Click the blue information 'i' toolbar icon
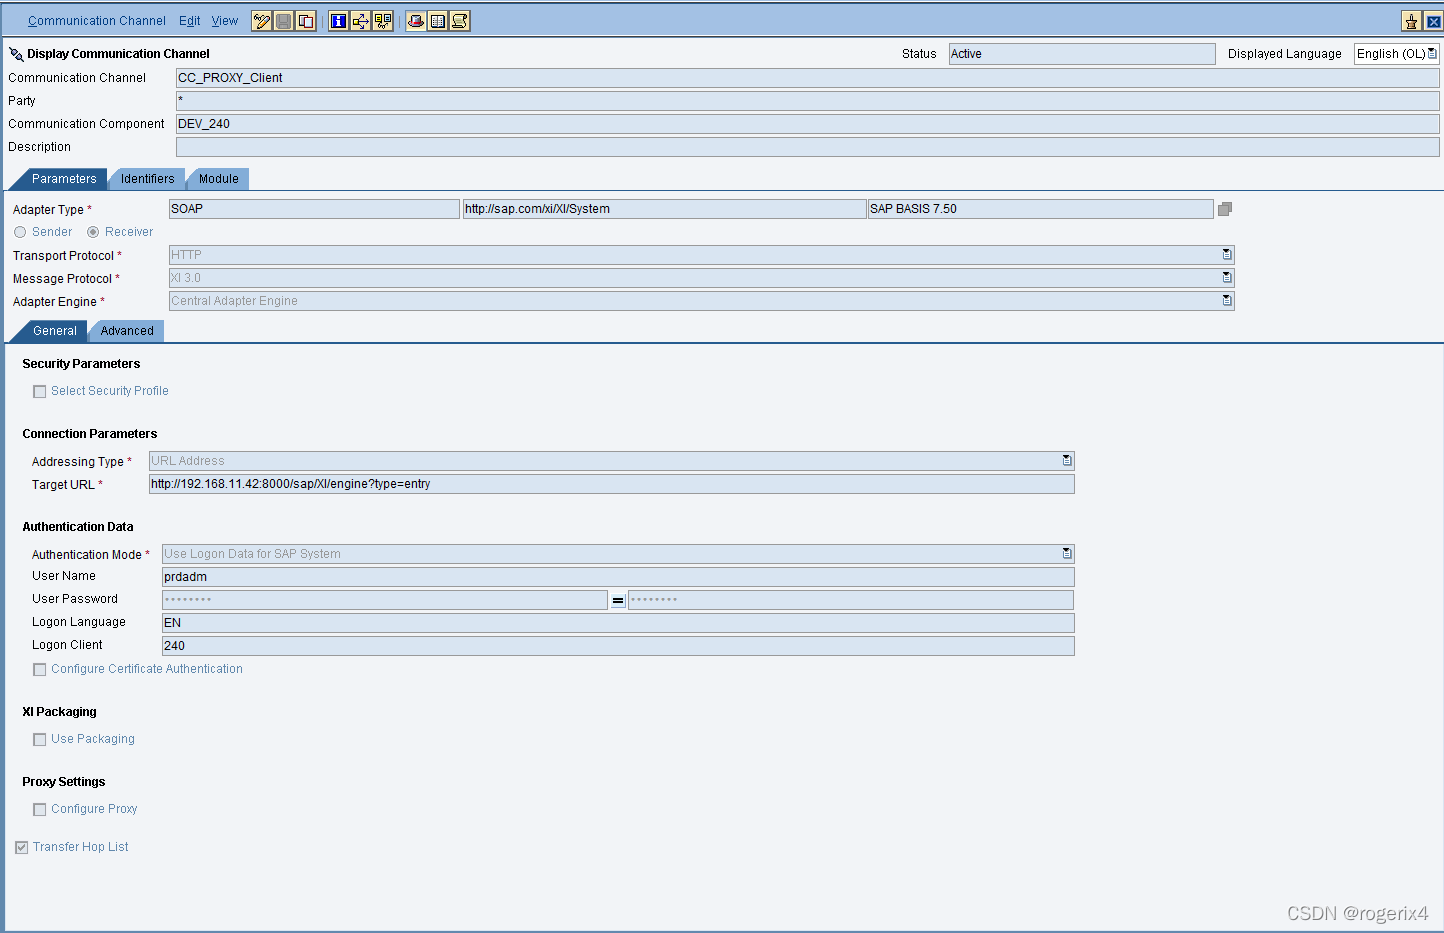Viewport: 1444px width, 933px height. pyautogui.click(x=338, y=21)
